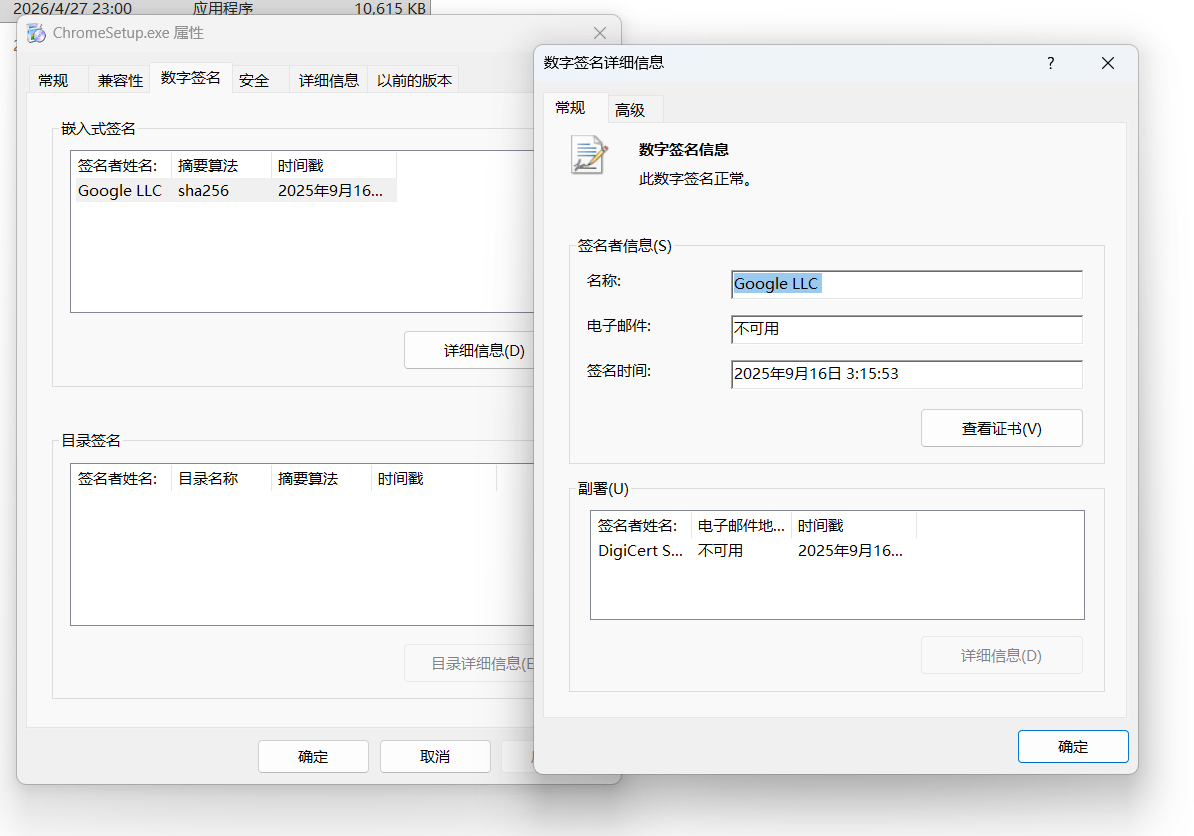Click the 电子邮件 field showing 不可用
This screenshot has height=836, width=1194.
906,329
